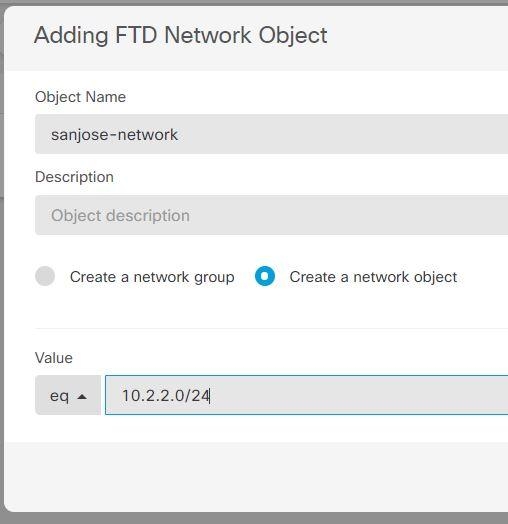Click the divider line above the Value section
This screenshot has width=508, height=524.
coord(271,328)
